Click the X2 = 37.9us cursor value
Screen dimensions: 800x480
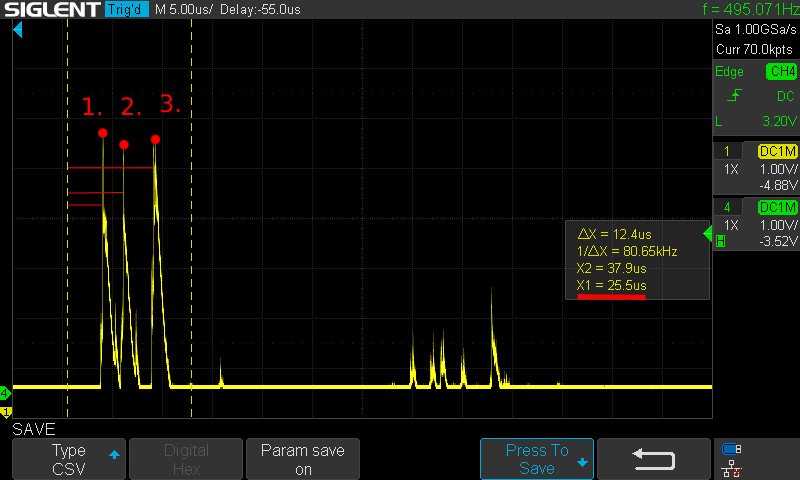(611, 268)
